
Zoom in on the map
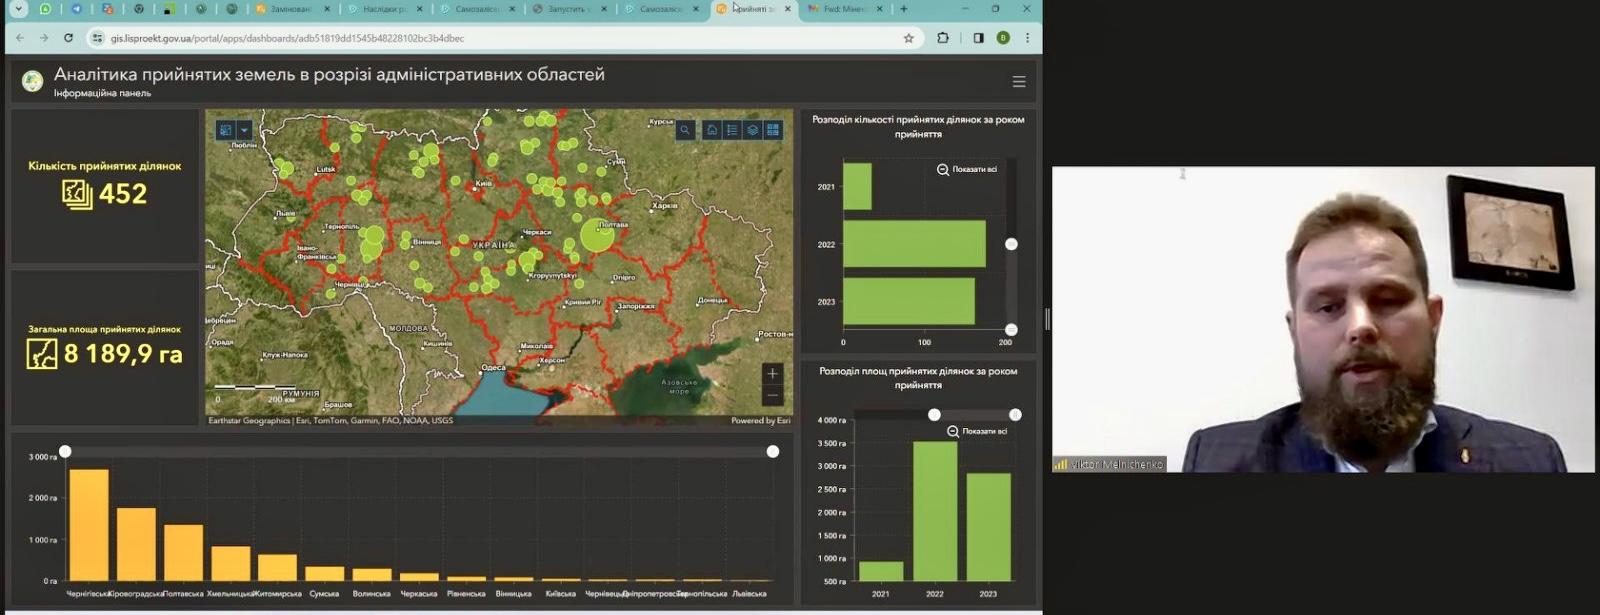point(772,374)
